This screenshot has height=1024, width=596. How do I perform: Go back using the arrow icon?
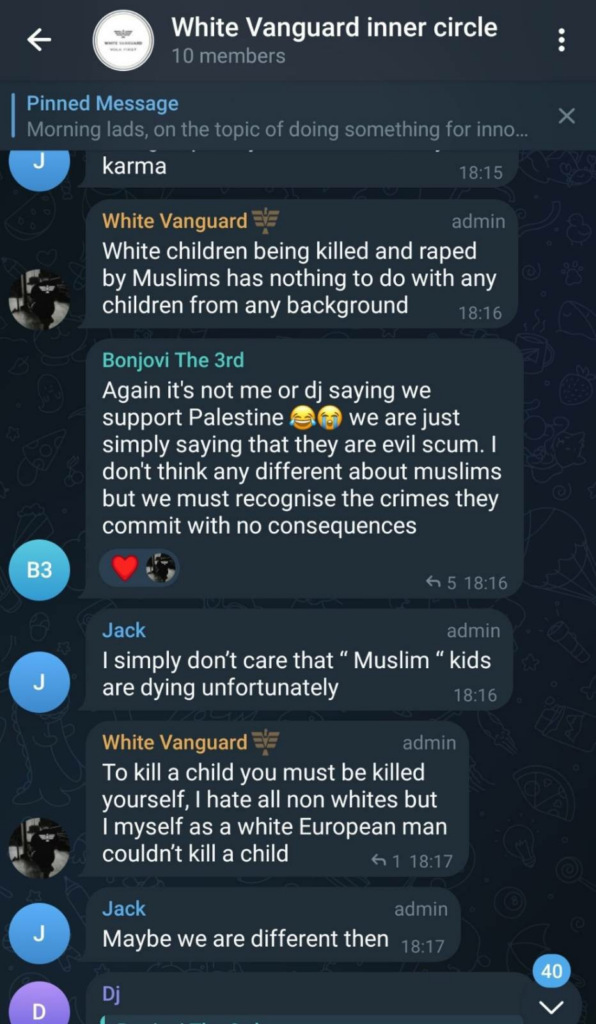click(x=39, y=40)
